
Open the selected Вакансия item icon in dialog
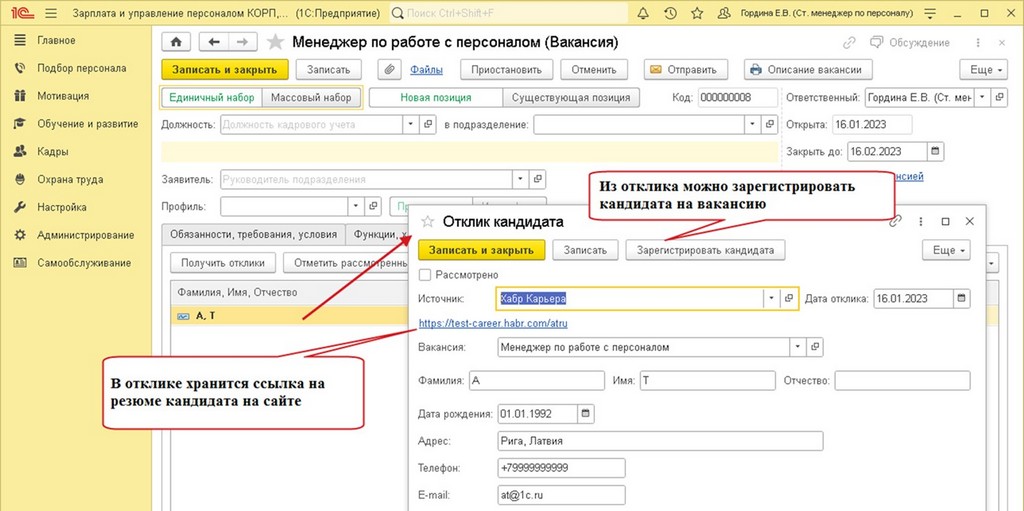coord(815,348)
